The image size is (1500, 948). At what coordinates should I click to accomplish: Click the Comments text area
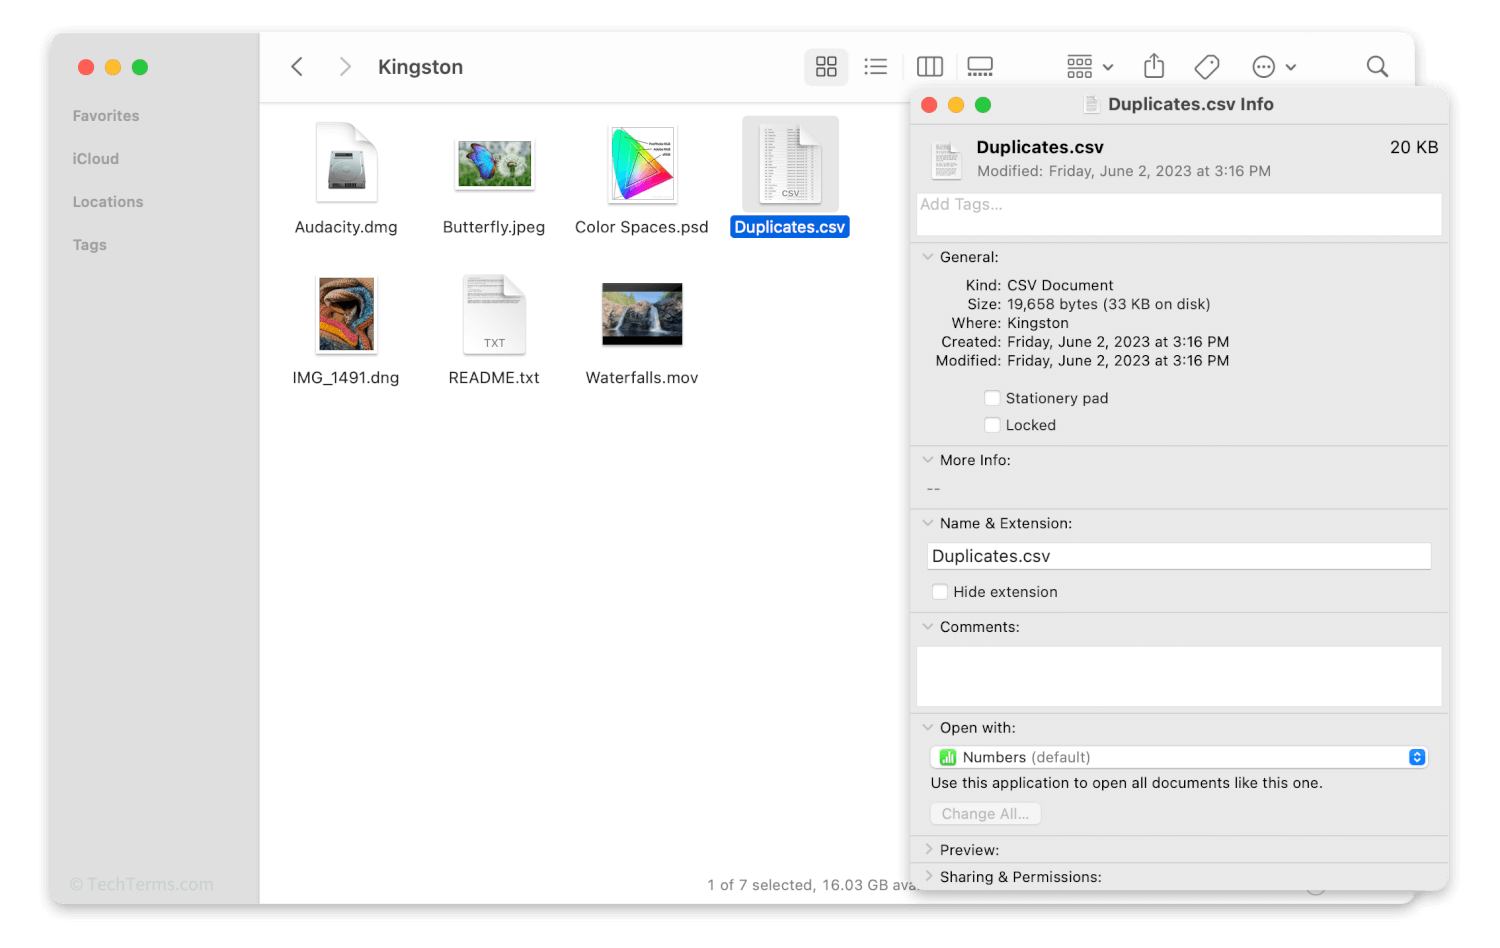point(1179,676)
